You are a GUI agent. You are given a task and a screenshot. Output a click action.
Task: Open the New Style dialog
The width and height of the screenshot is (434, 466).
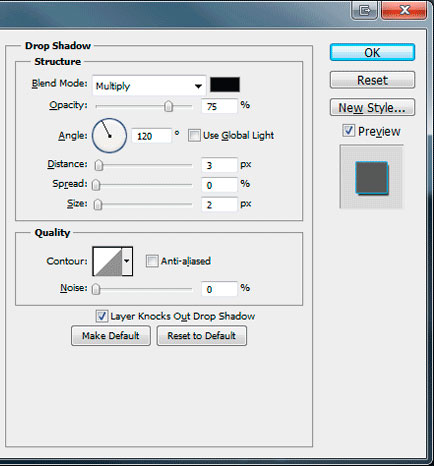click(372, 107)
